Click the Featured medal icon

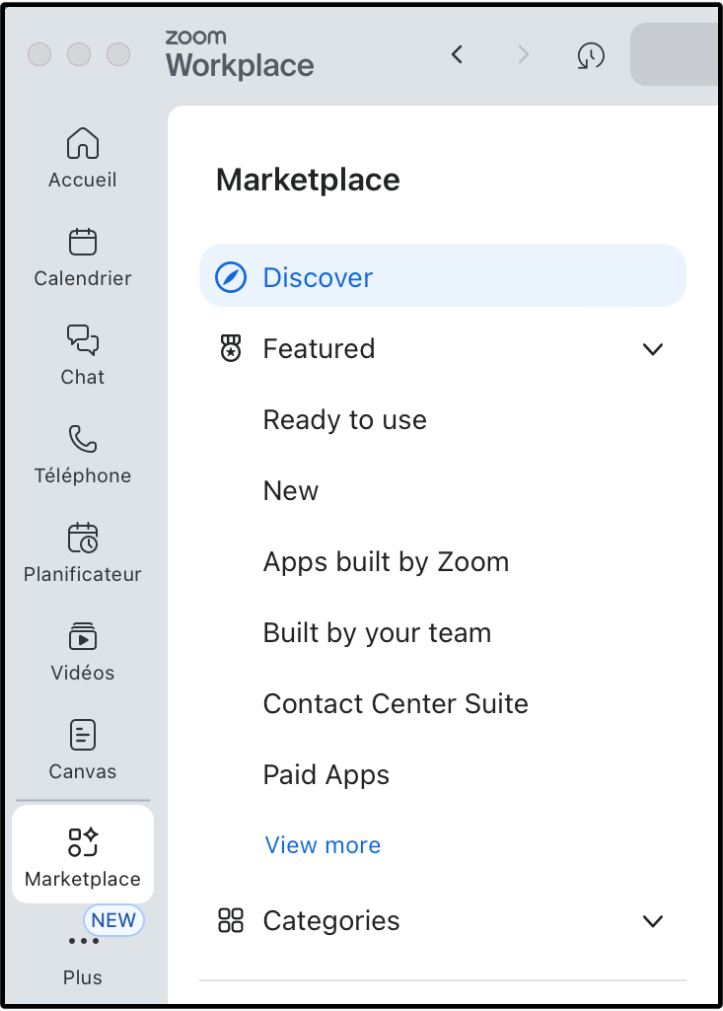point(231,349)
